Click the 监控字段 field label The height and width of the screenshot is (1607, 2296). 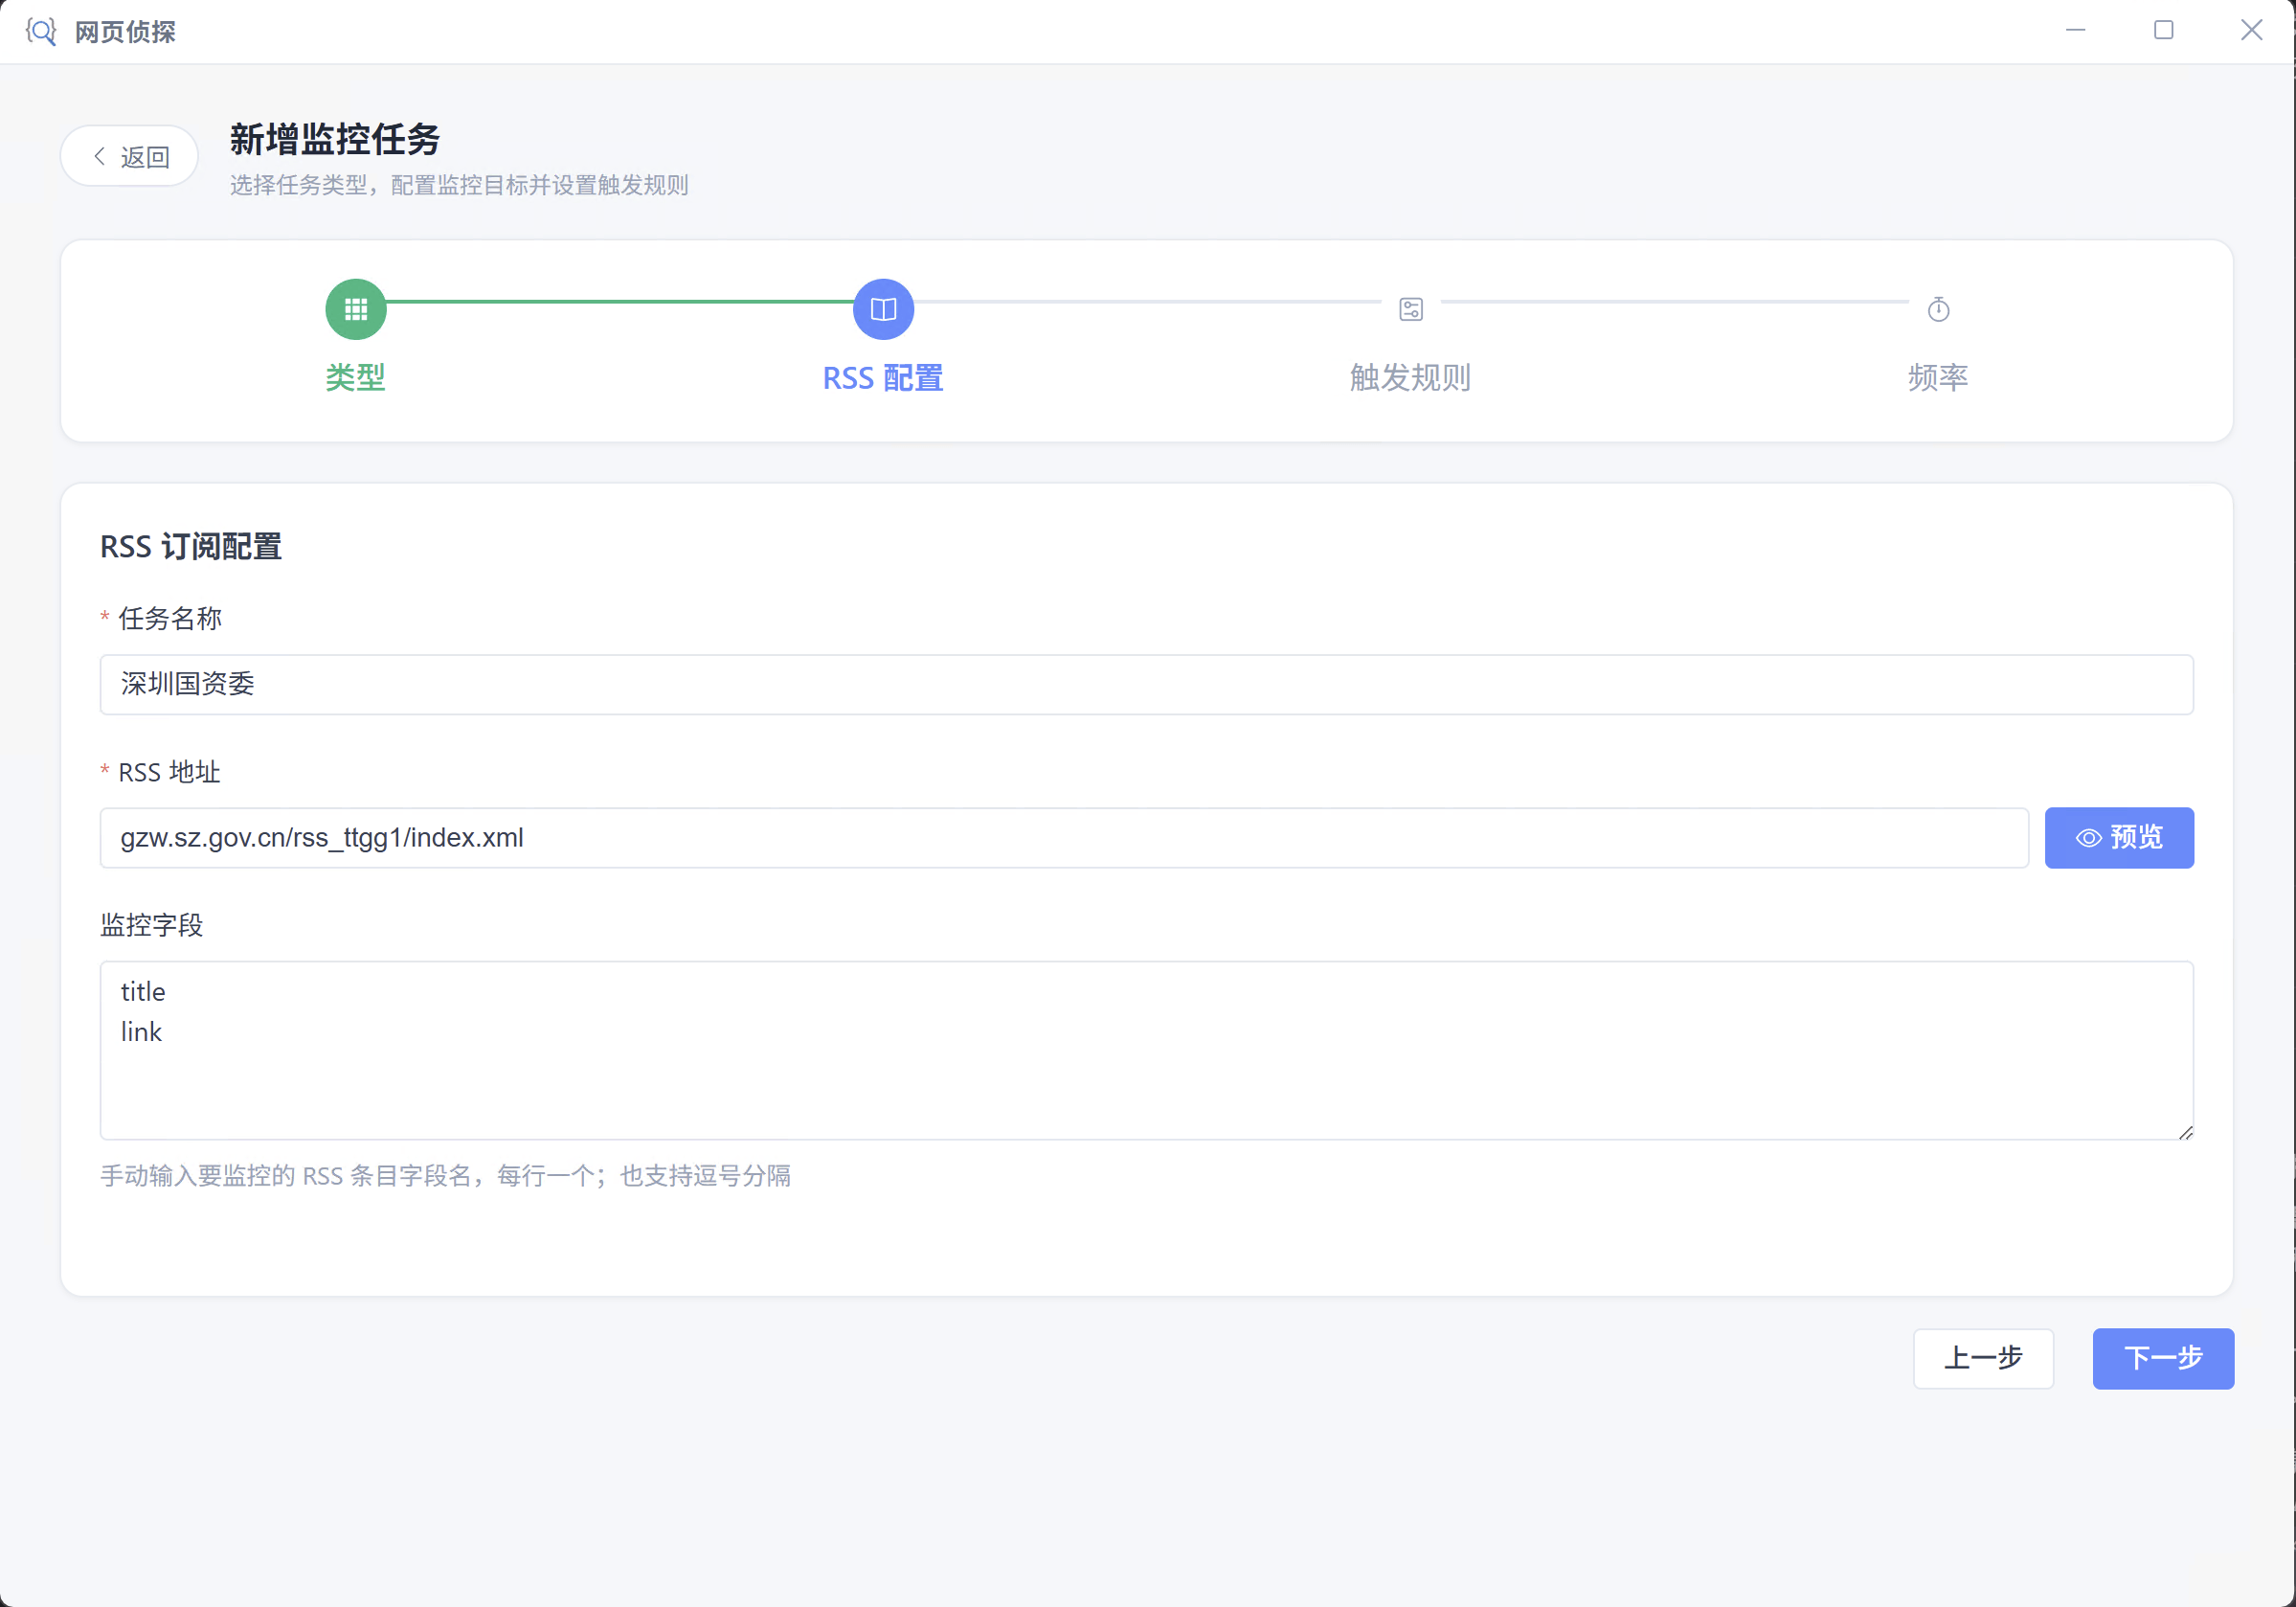[152, 926]
